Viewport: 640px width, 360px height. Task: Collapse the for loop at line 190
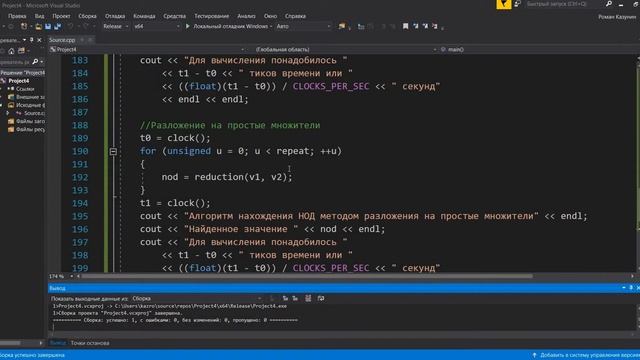tap(113, 151)
